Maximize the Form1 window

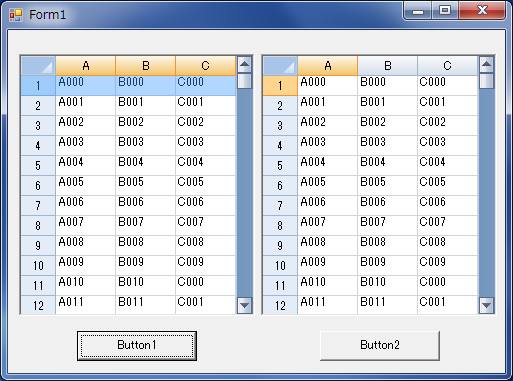click(x=445, y=10)
